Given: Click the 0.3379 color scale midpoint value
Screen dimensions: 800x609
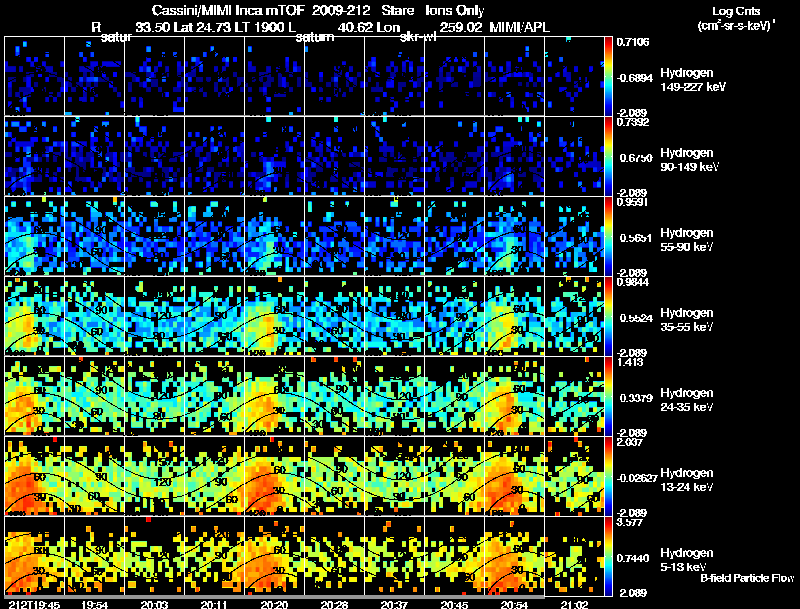Looking at the screenshot, I should (x=636, y=398).
